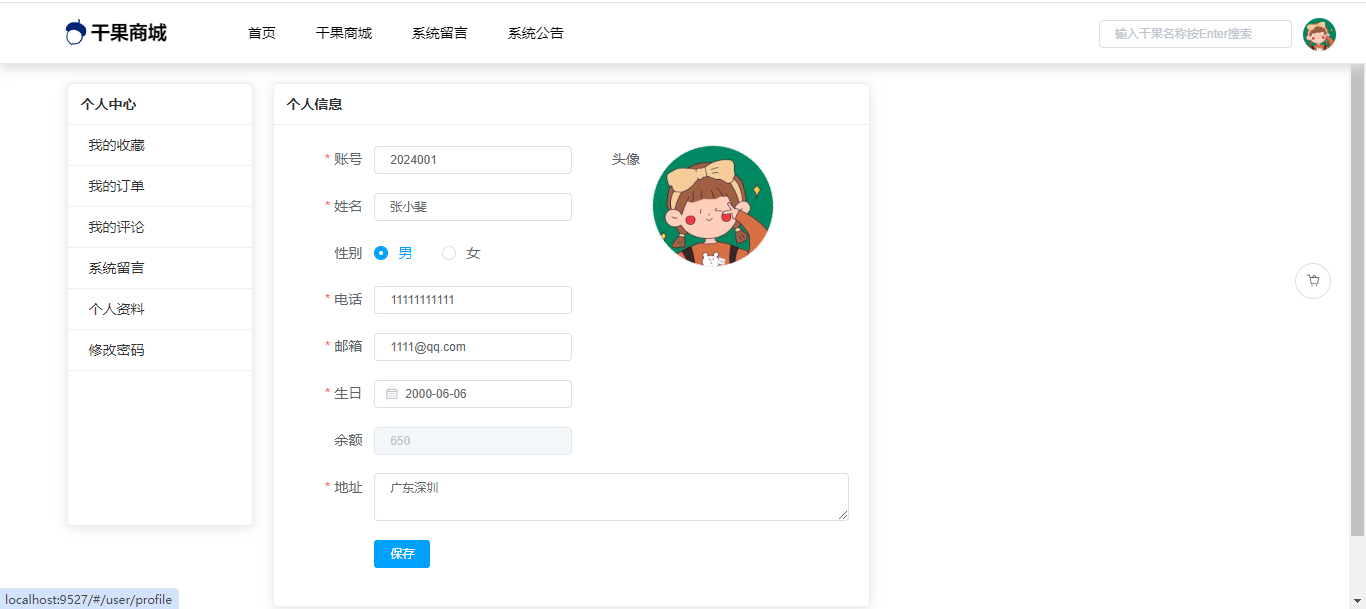This screenshot has width=1366, height=609.
Task: Open 系统公告 in top navigation
Action: click(x=536, y=33)
